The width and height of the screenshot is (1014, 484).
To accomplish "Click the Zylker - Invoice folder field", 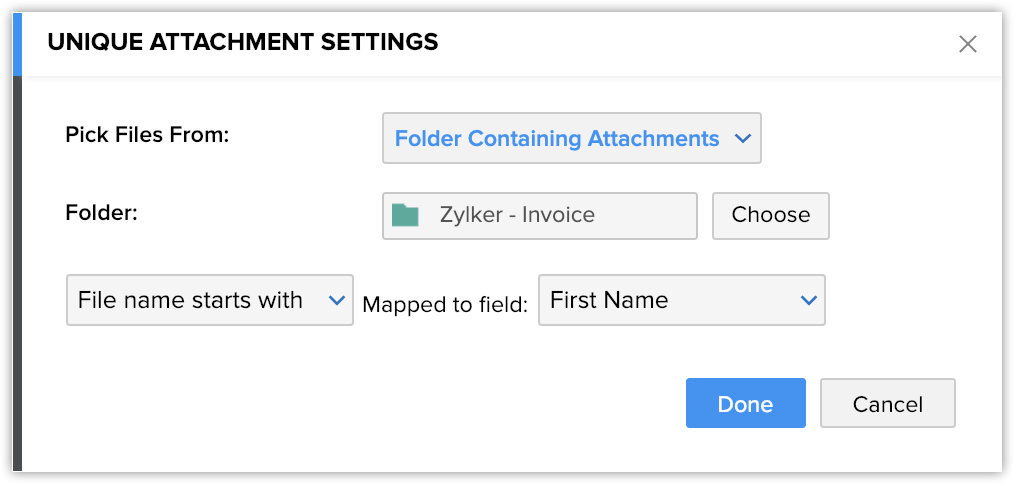I will [539, 215].
